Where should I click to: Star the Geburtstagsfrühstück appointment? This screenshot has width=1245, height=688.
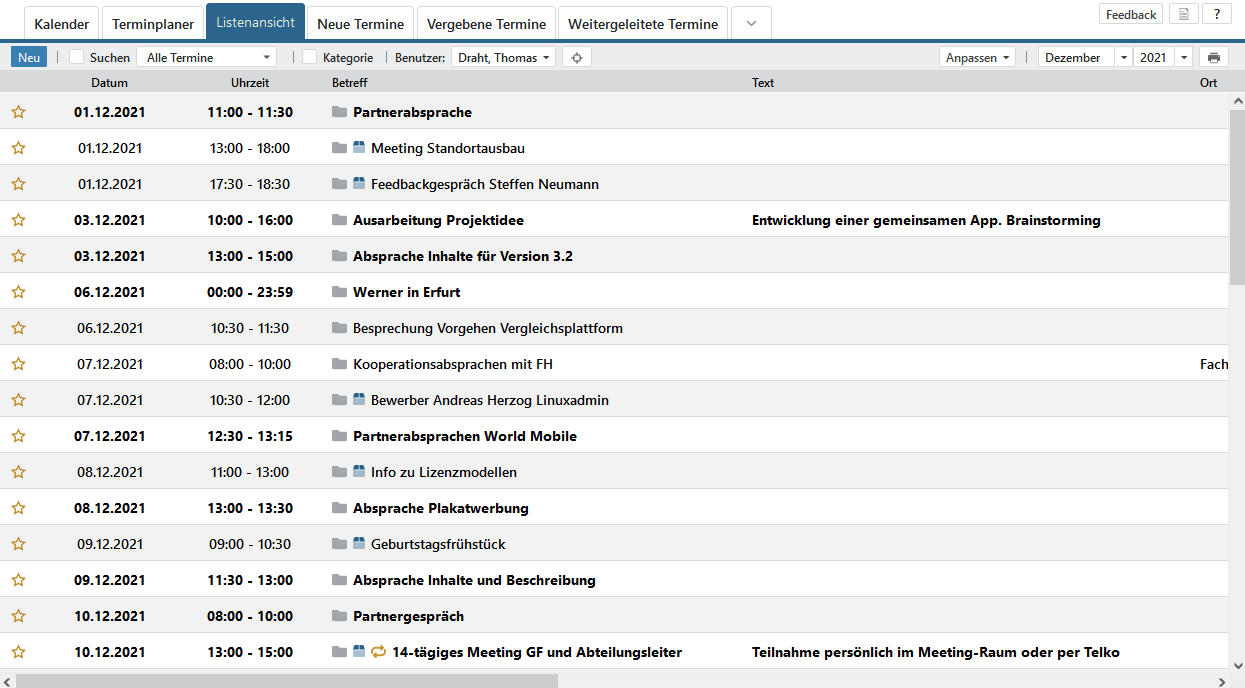coord(18,544)
